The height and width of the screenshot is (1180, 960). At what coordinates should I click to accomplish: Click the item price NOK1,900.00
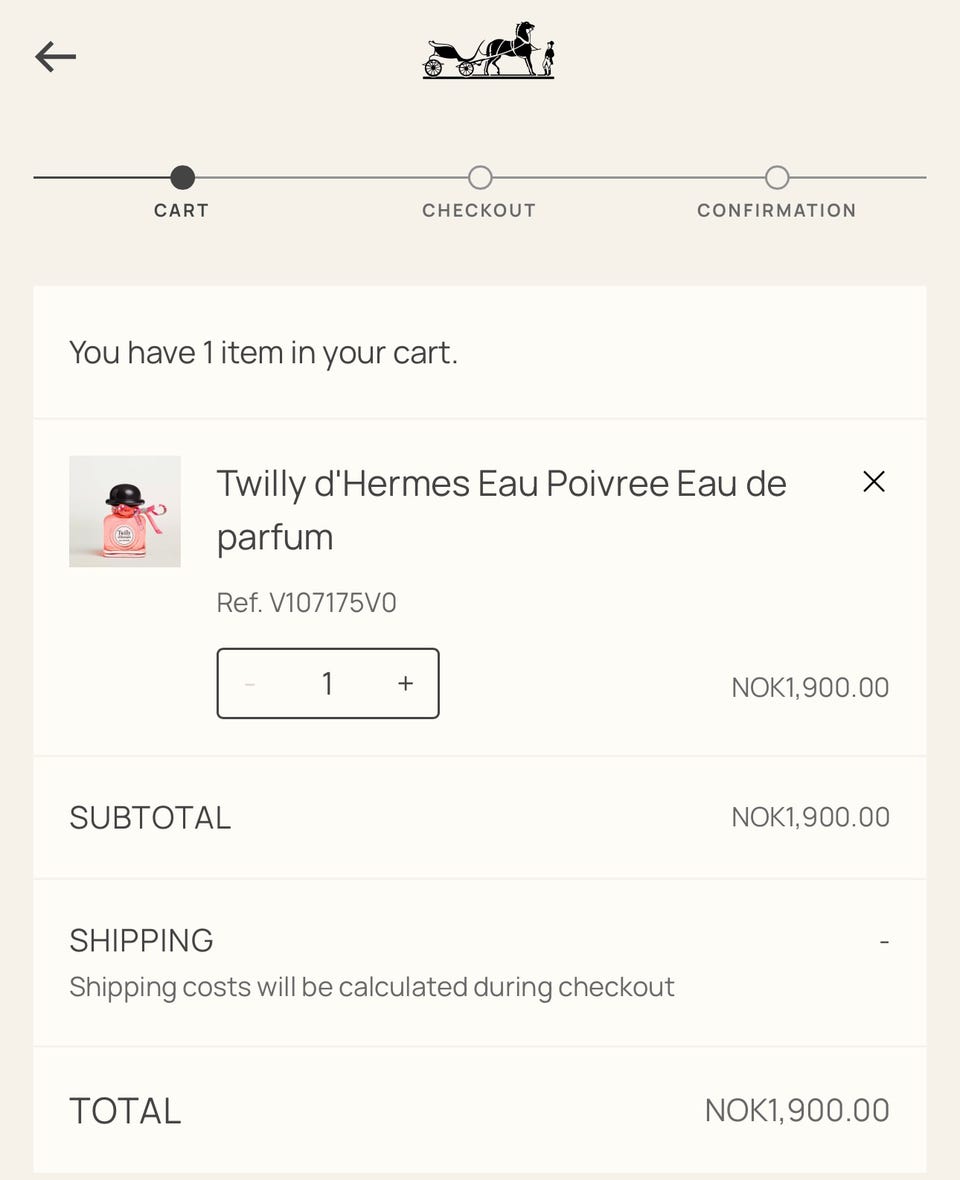point(810,688)
